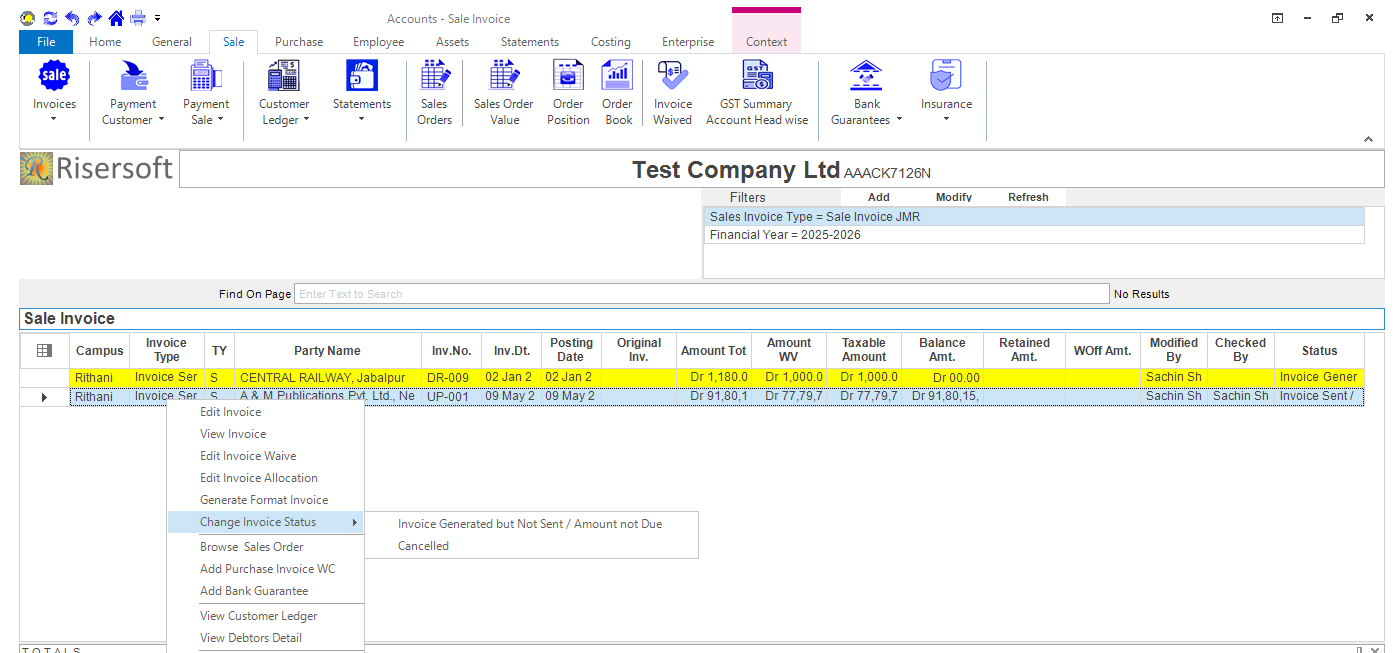Viewport: 1397px width, 653px height.
Task: Click the Bank Guarantees icon
Action: [x=866, y=76]
